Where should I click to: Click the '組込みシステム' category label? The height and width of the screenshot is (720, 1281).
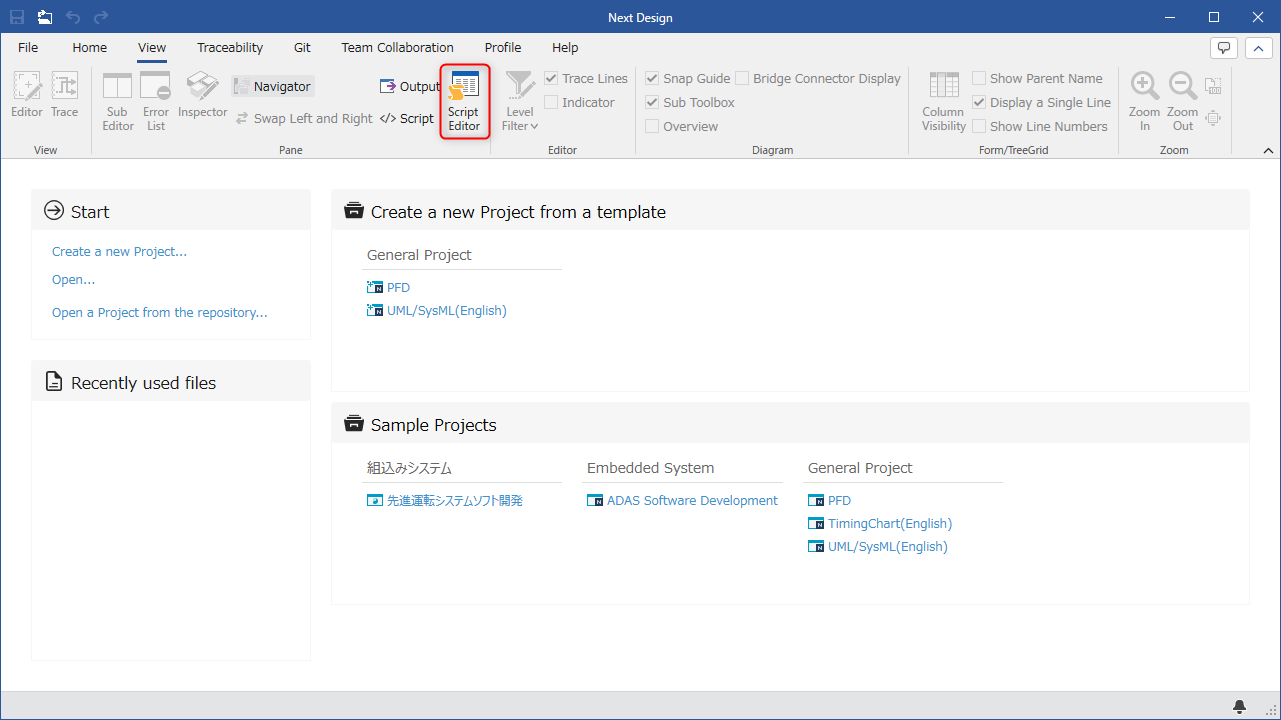click(x=409, y=468)
